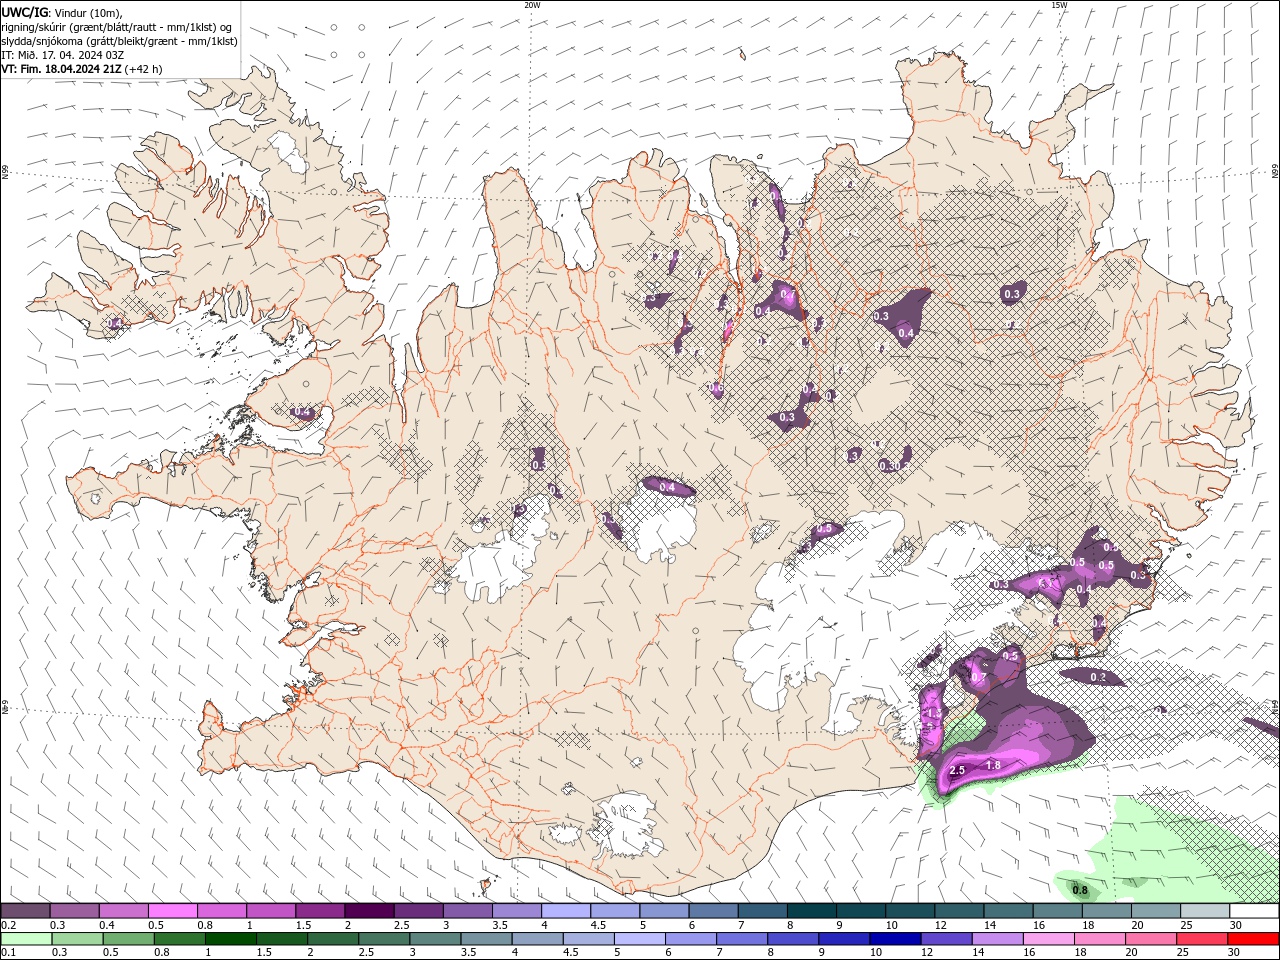Click the '3.5' label in the upper legend row
1280x960 pixels.
[x=500, y=925]
